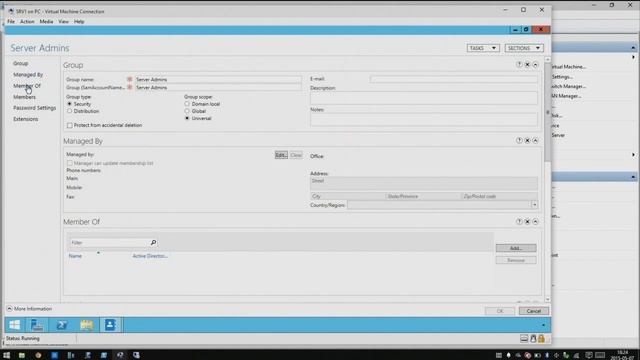Click the network signal icon in the system tray

click(x=576, y=355)
